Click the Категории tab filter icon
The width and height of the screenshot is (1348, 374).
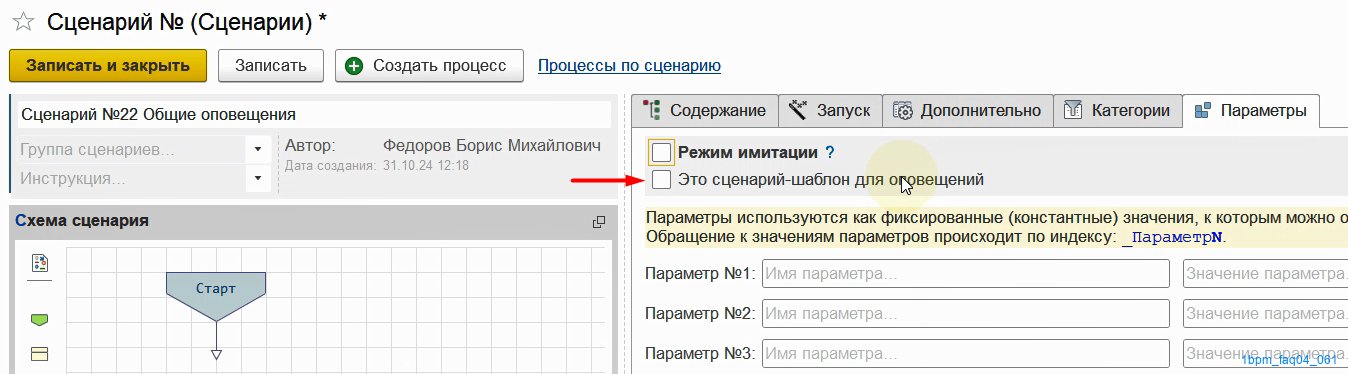pyautogui.click(x=1074, y=110)
